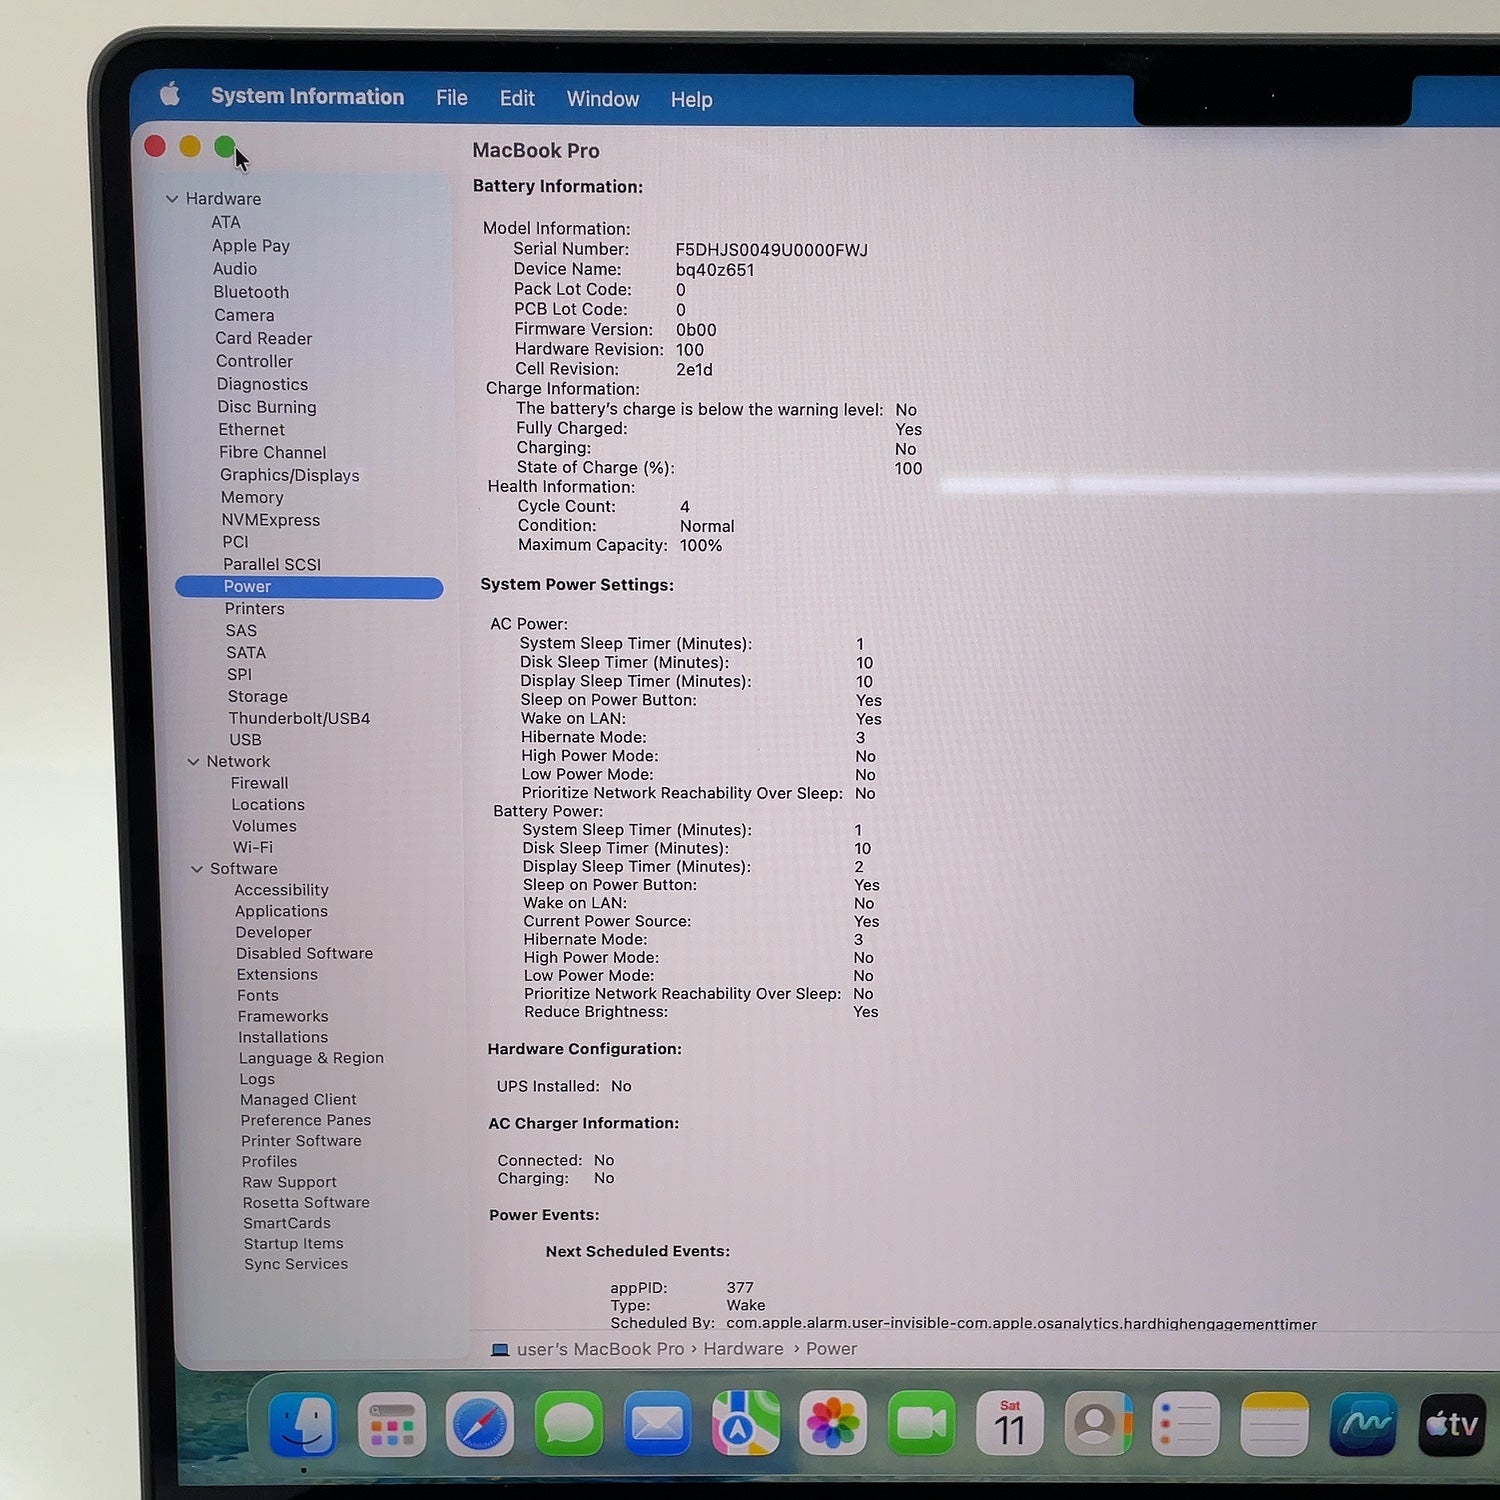Select Preference Panes in the sidebar
The width and height of the screenshot is (1500, 1500).
(x=305, y=1120)
